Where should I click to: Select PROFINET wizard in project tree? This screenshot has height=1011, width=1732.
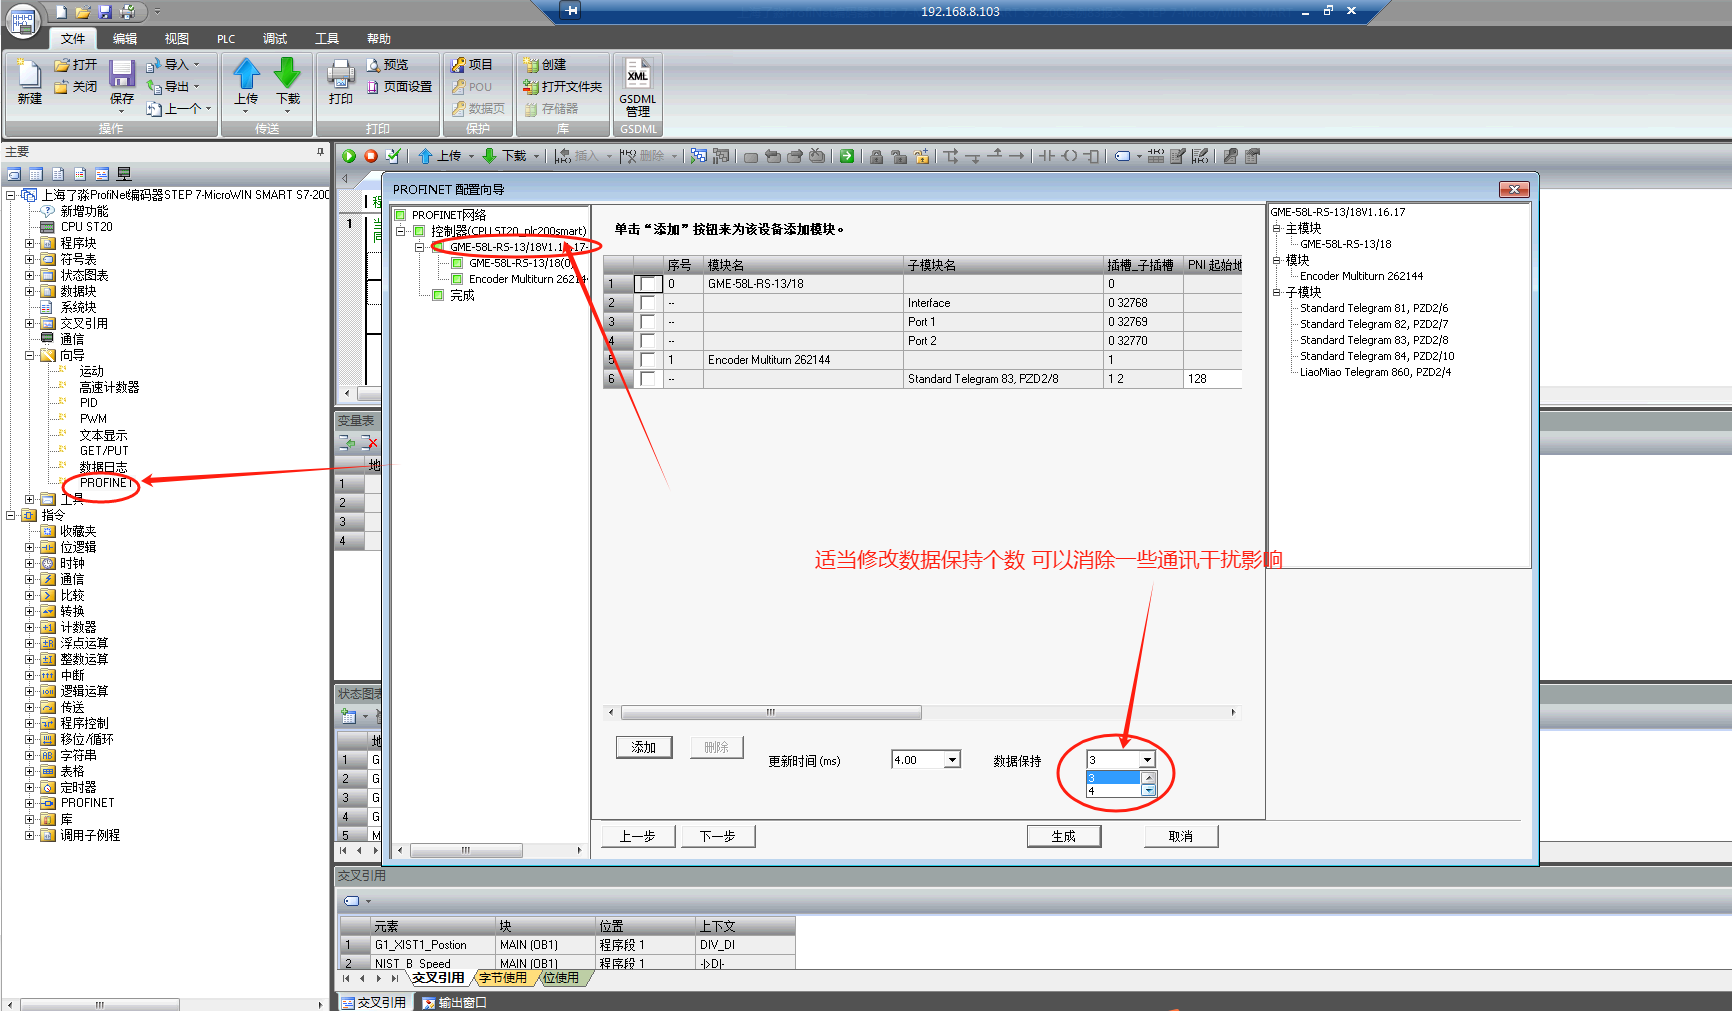tap(105, 483)
